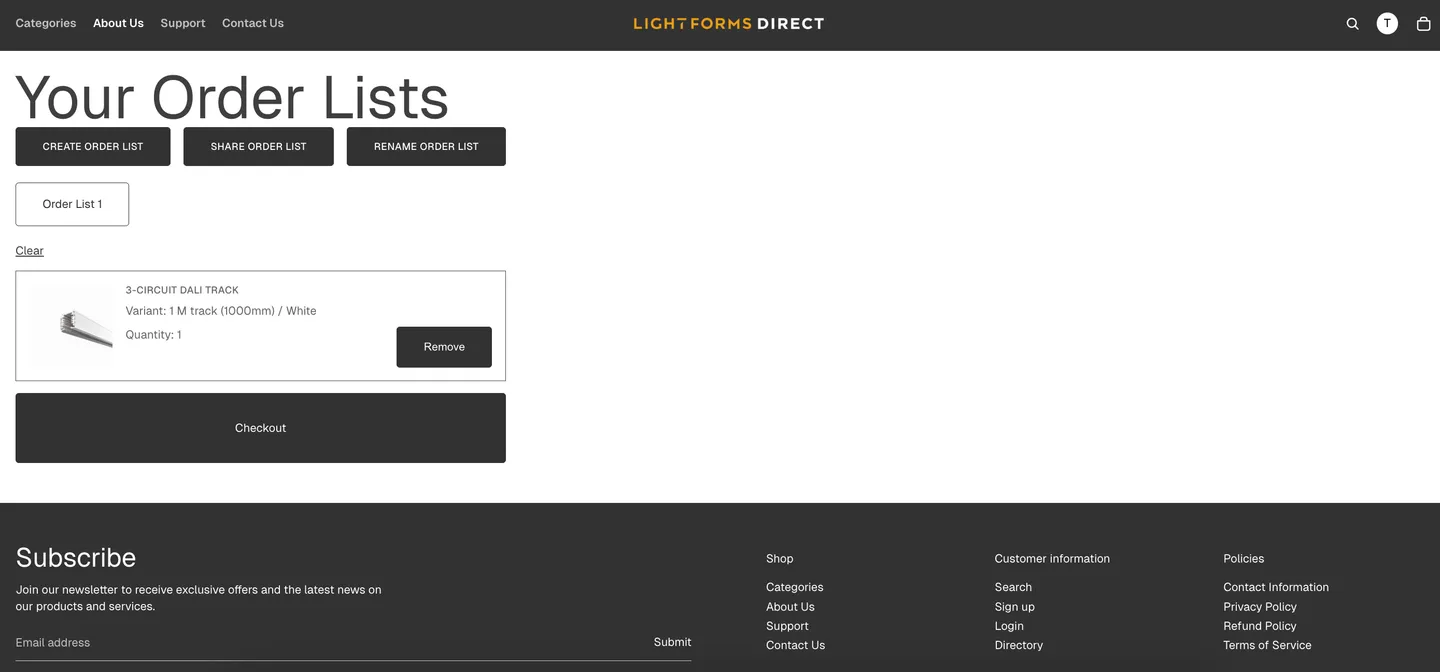Open footer Refund Policy link
The height and width of the screenshot is (672, 1440).
[1260, 626]
